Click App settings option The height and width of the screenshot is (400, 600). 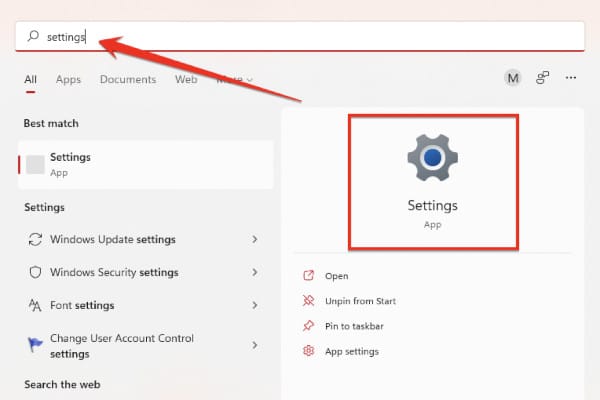[x=352, y=352]
